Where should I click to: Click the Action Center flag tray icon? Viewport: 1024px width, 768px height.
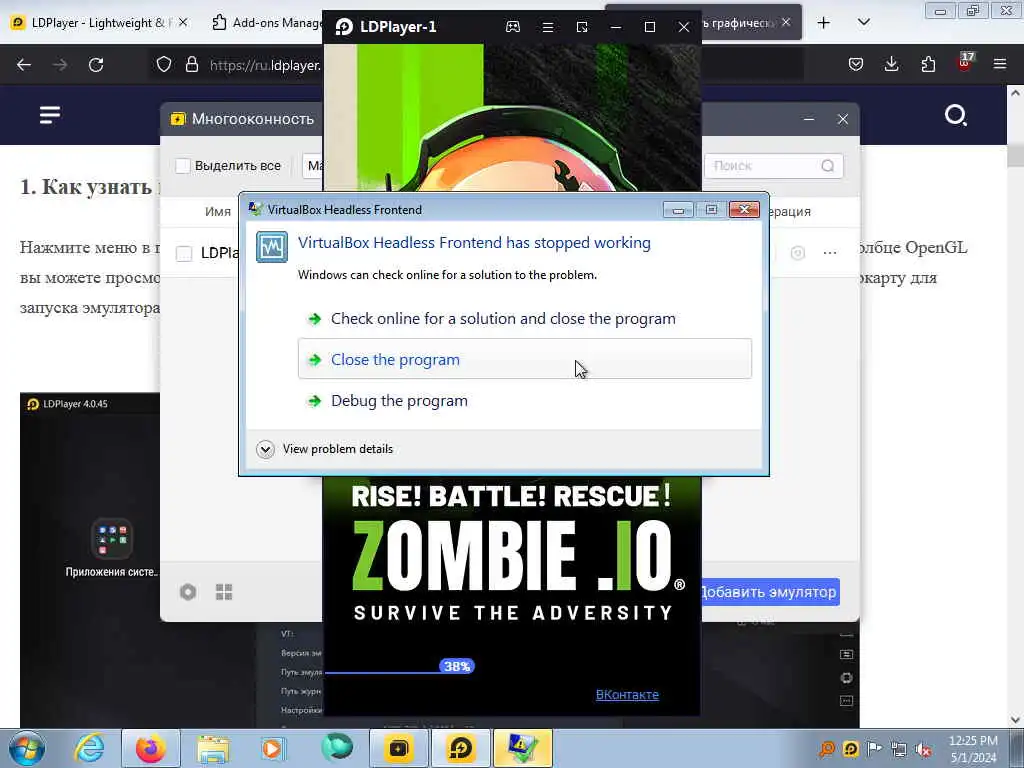pyautogui.click(x=874, y=749)
